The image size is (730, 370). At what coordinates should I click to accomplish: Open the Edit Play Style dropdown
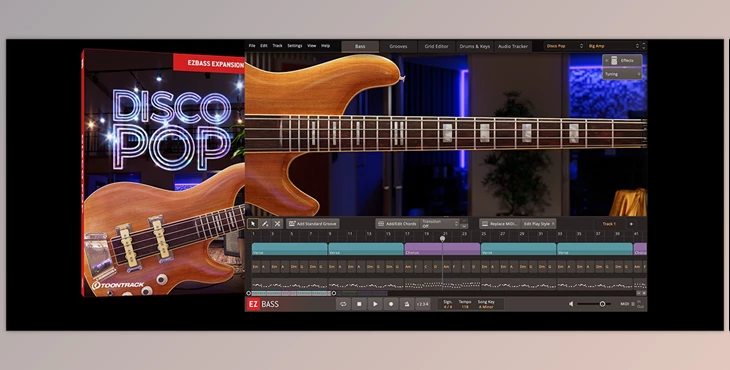pyautogui.click(x=539, y=224)
